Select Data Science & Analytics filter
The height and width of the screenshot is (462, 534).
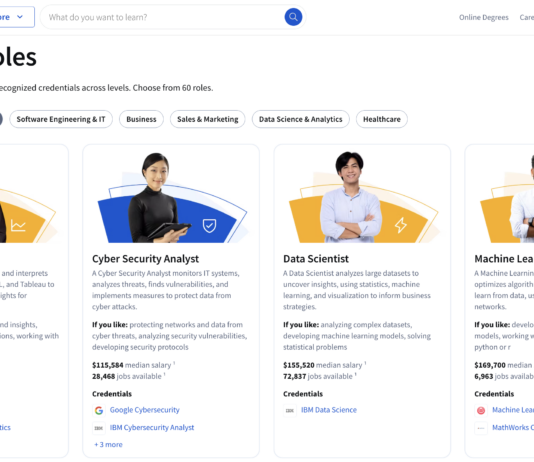(x=301, y=119)
